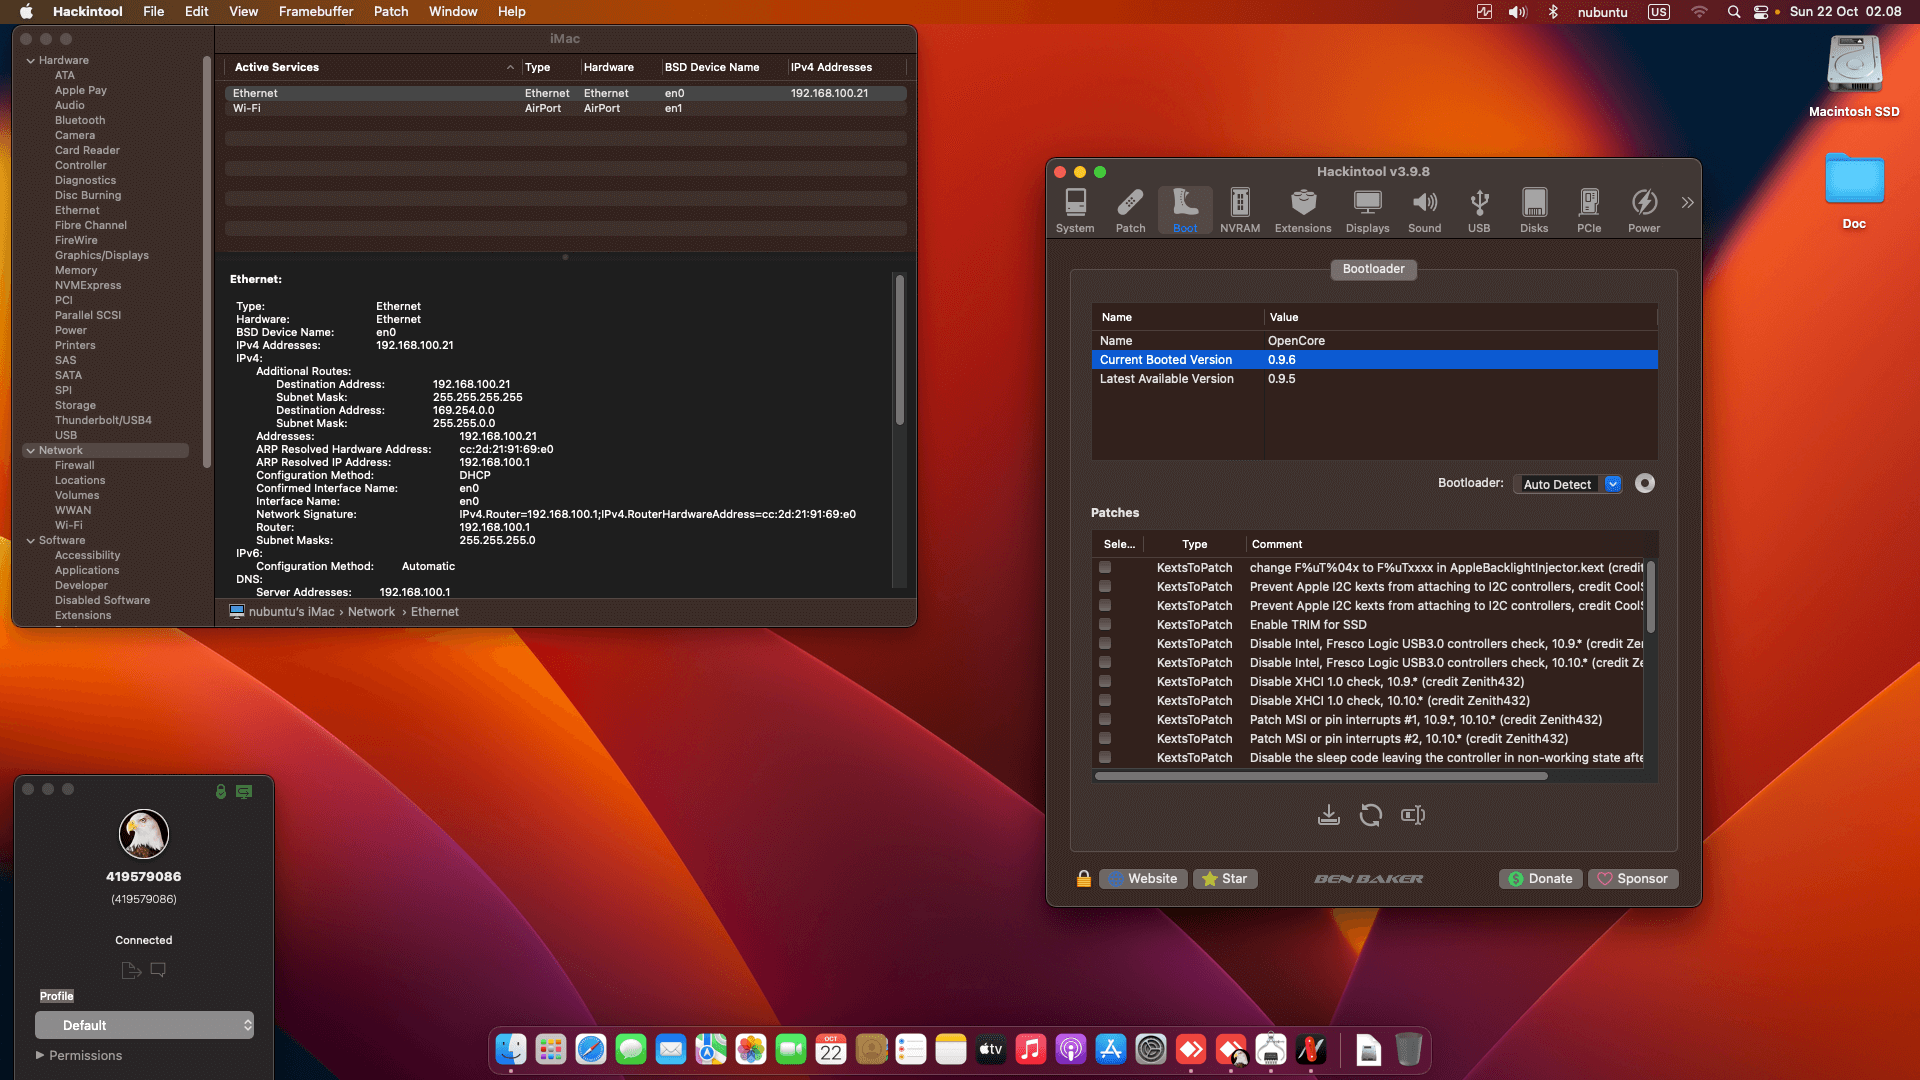The image size is (1920, 1080).
Task: Toggle checkbox for Fresco Logic USB3.0 10.9 patch
Action: click(x=1105, y=643)
